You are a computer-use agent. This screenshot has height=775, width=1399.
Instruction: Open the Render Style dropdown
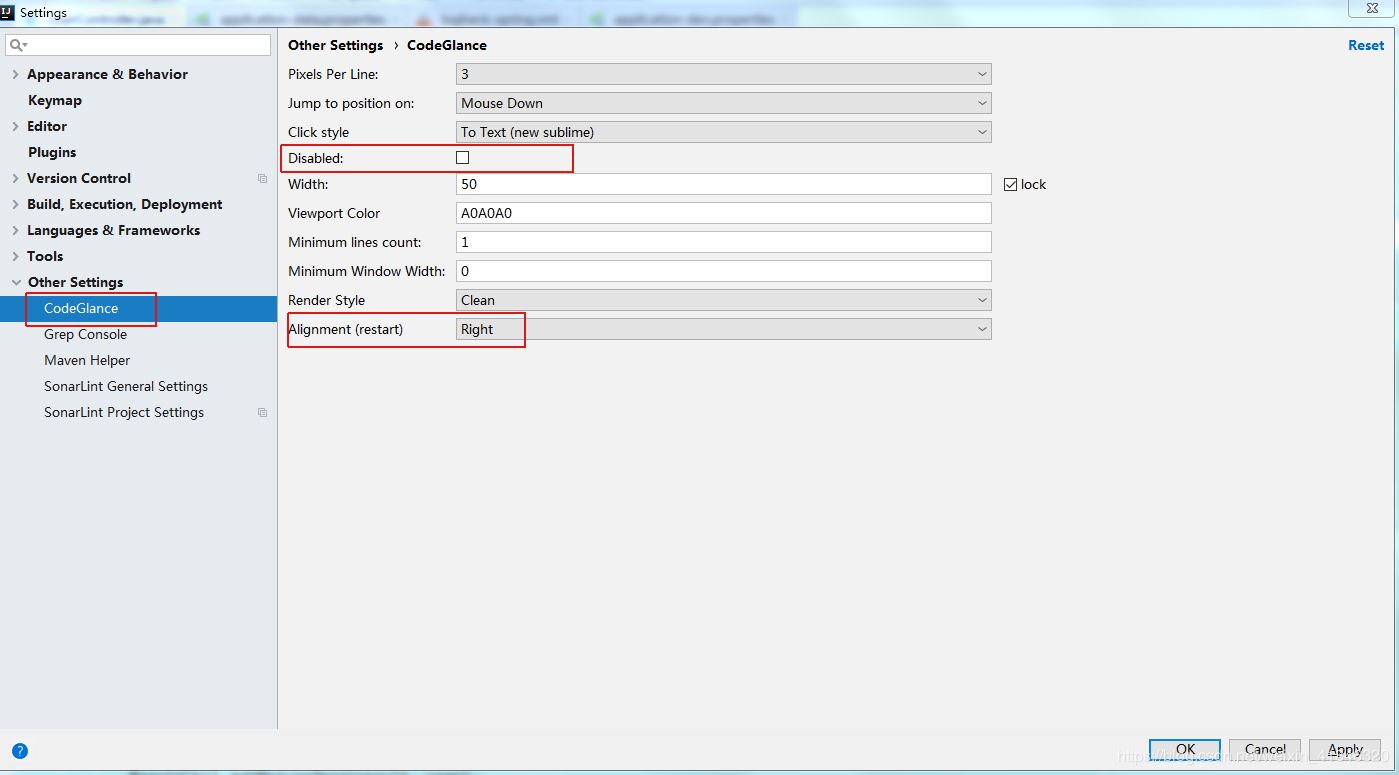coord(724,300)
